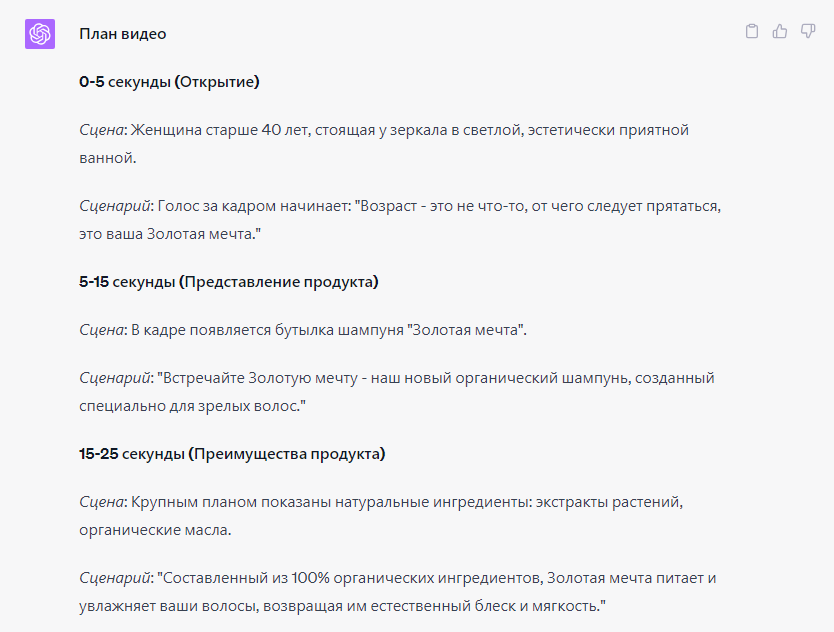Click the "План видео" title
This screenshot has width=834, height=632.
123,34
